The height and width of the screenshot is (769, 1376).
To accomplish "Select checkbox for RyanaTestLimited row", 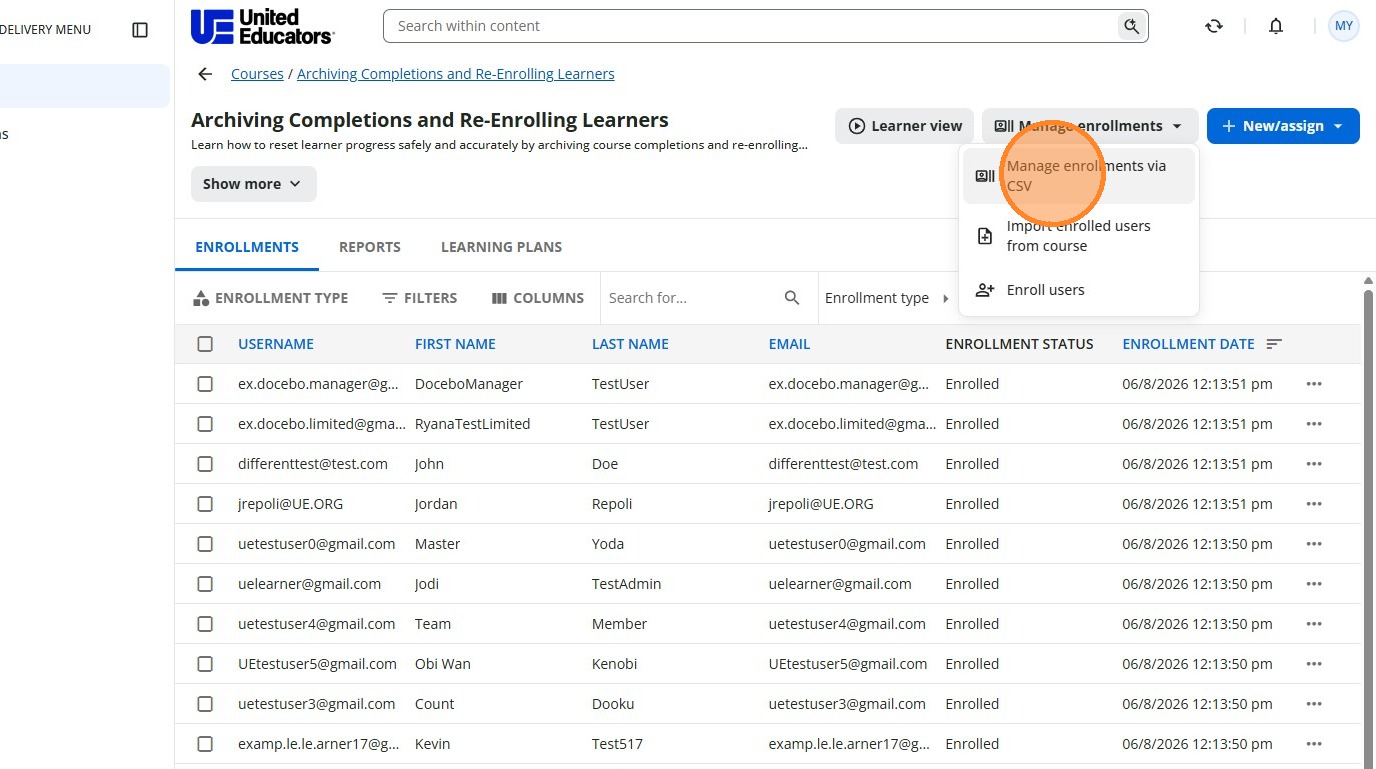I will tap(205, 424).
